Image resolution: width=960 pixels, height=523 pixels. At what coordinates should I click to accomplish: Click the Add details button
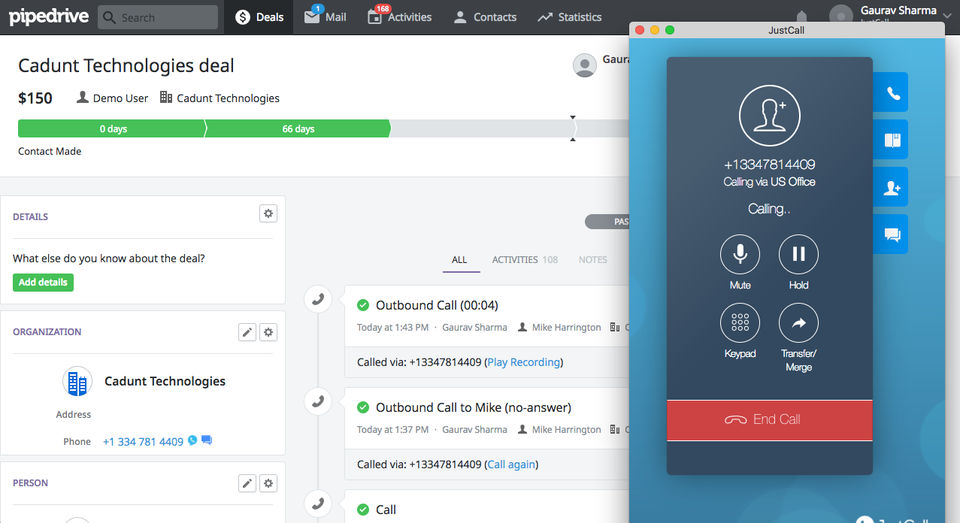43,282
